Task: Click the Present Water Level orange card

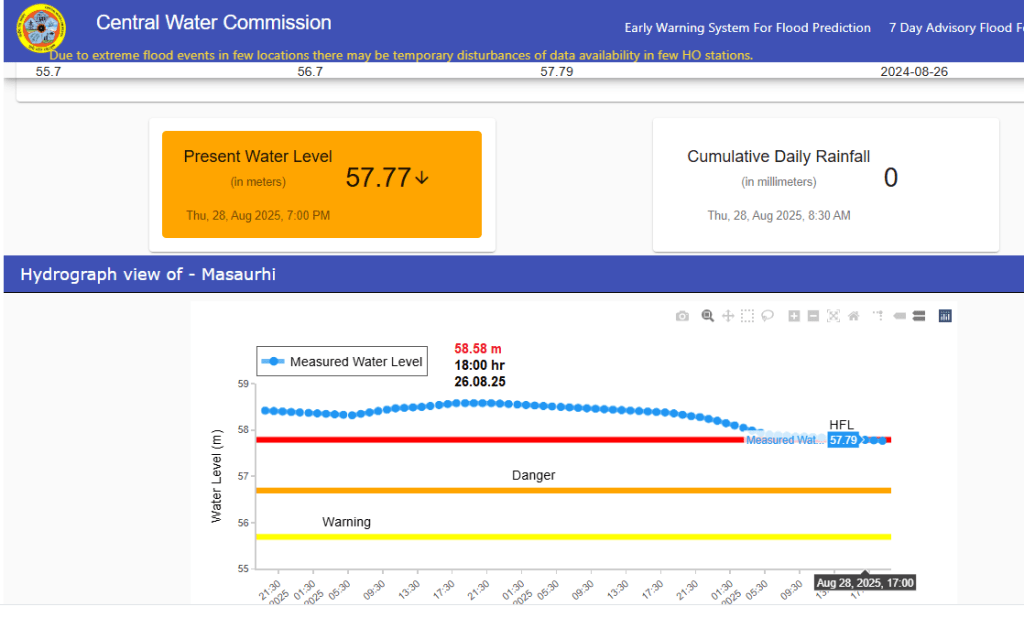Action: click(321, 184)
